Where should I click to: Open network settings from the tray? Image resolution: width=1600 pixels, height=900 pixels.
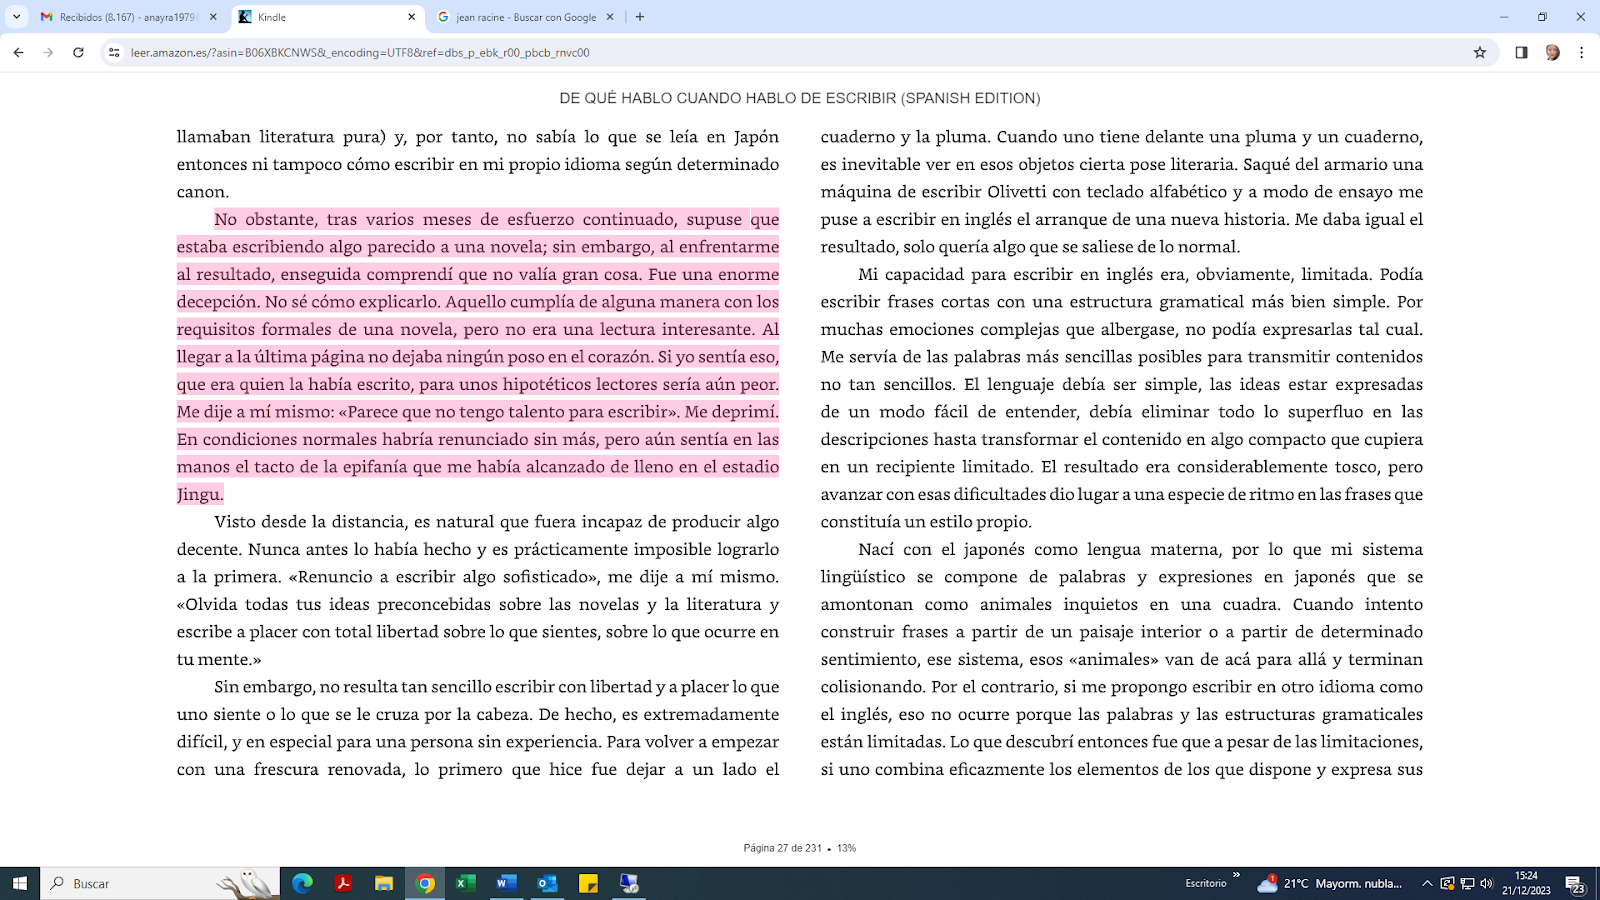click(1467, 883)
